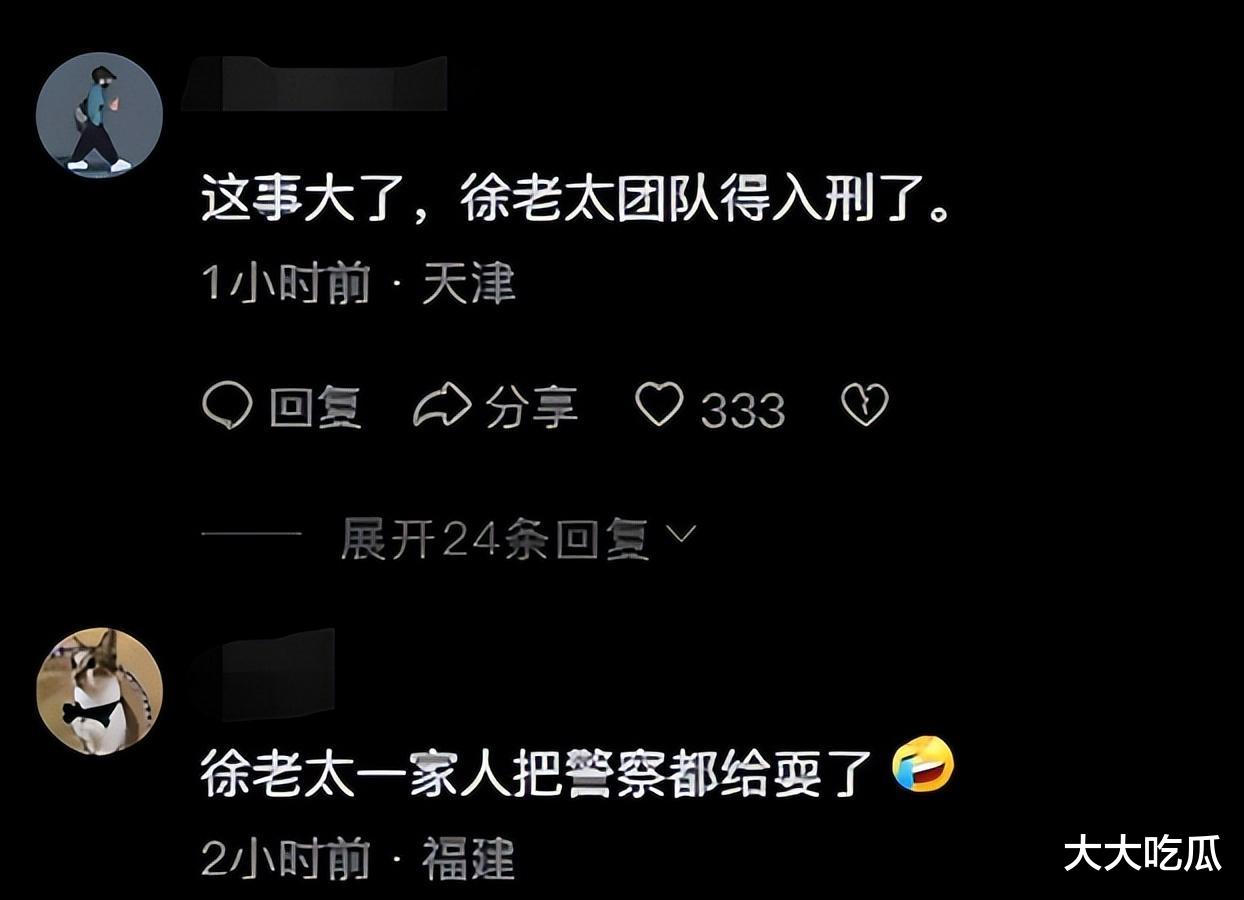This screenshot has height=900, width=1244.
Task: Click the reply speech bubble icon
Action: click(227, 407)
